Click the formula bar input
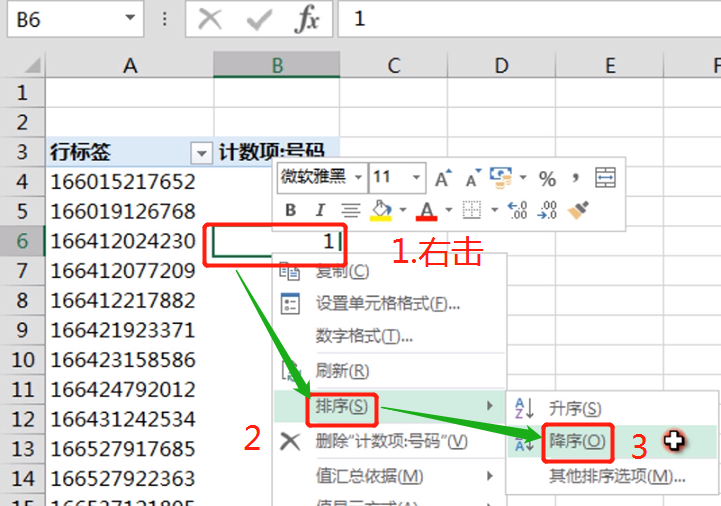 [529, 19]
